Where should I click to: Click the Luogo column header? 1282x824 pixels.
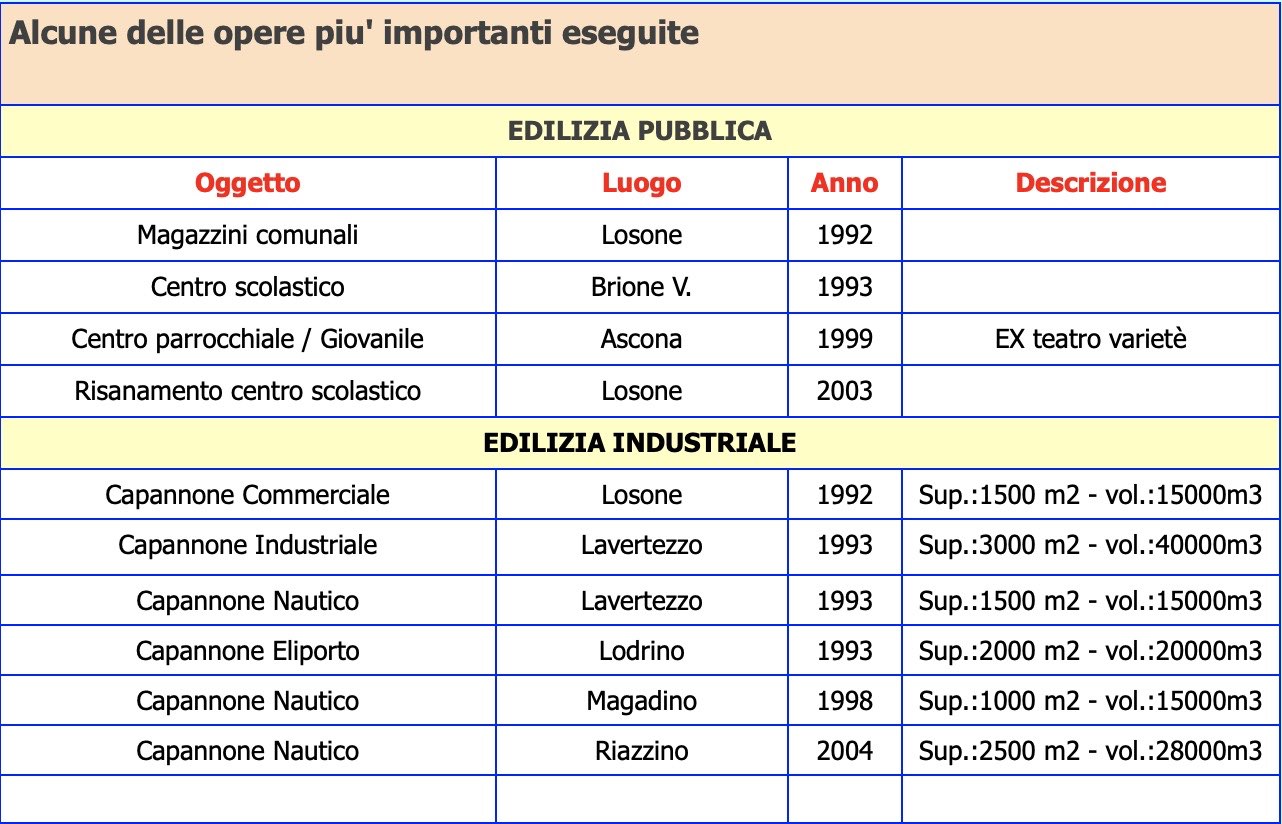(x=642, y=183)
